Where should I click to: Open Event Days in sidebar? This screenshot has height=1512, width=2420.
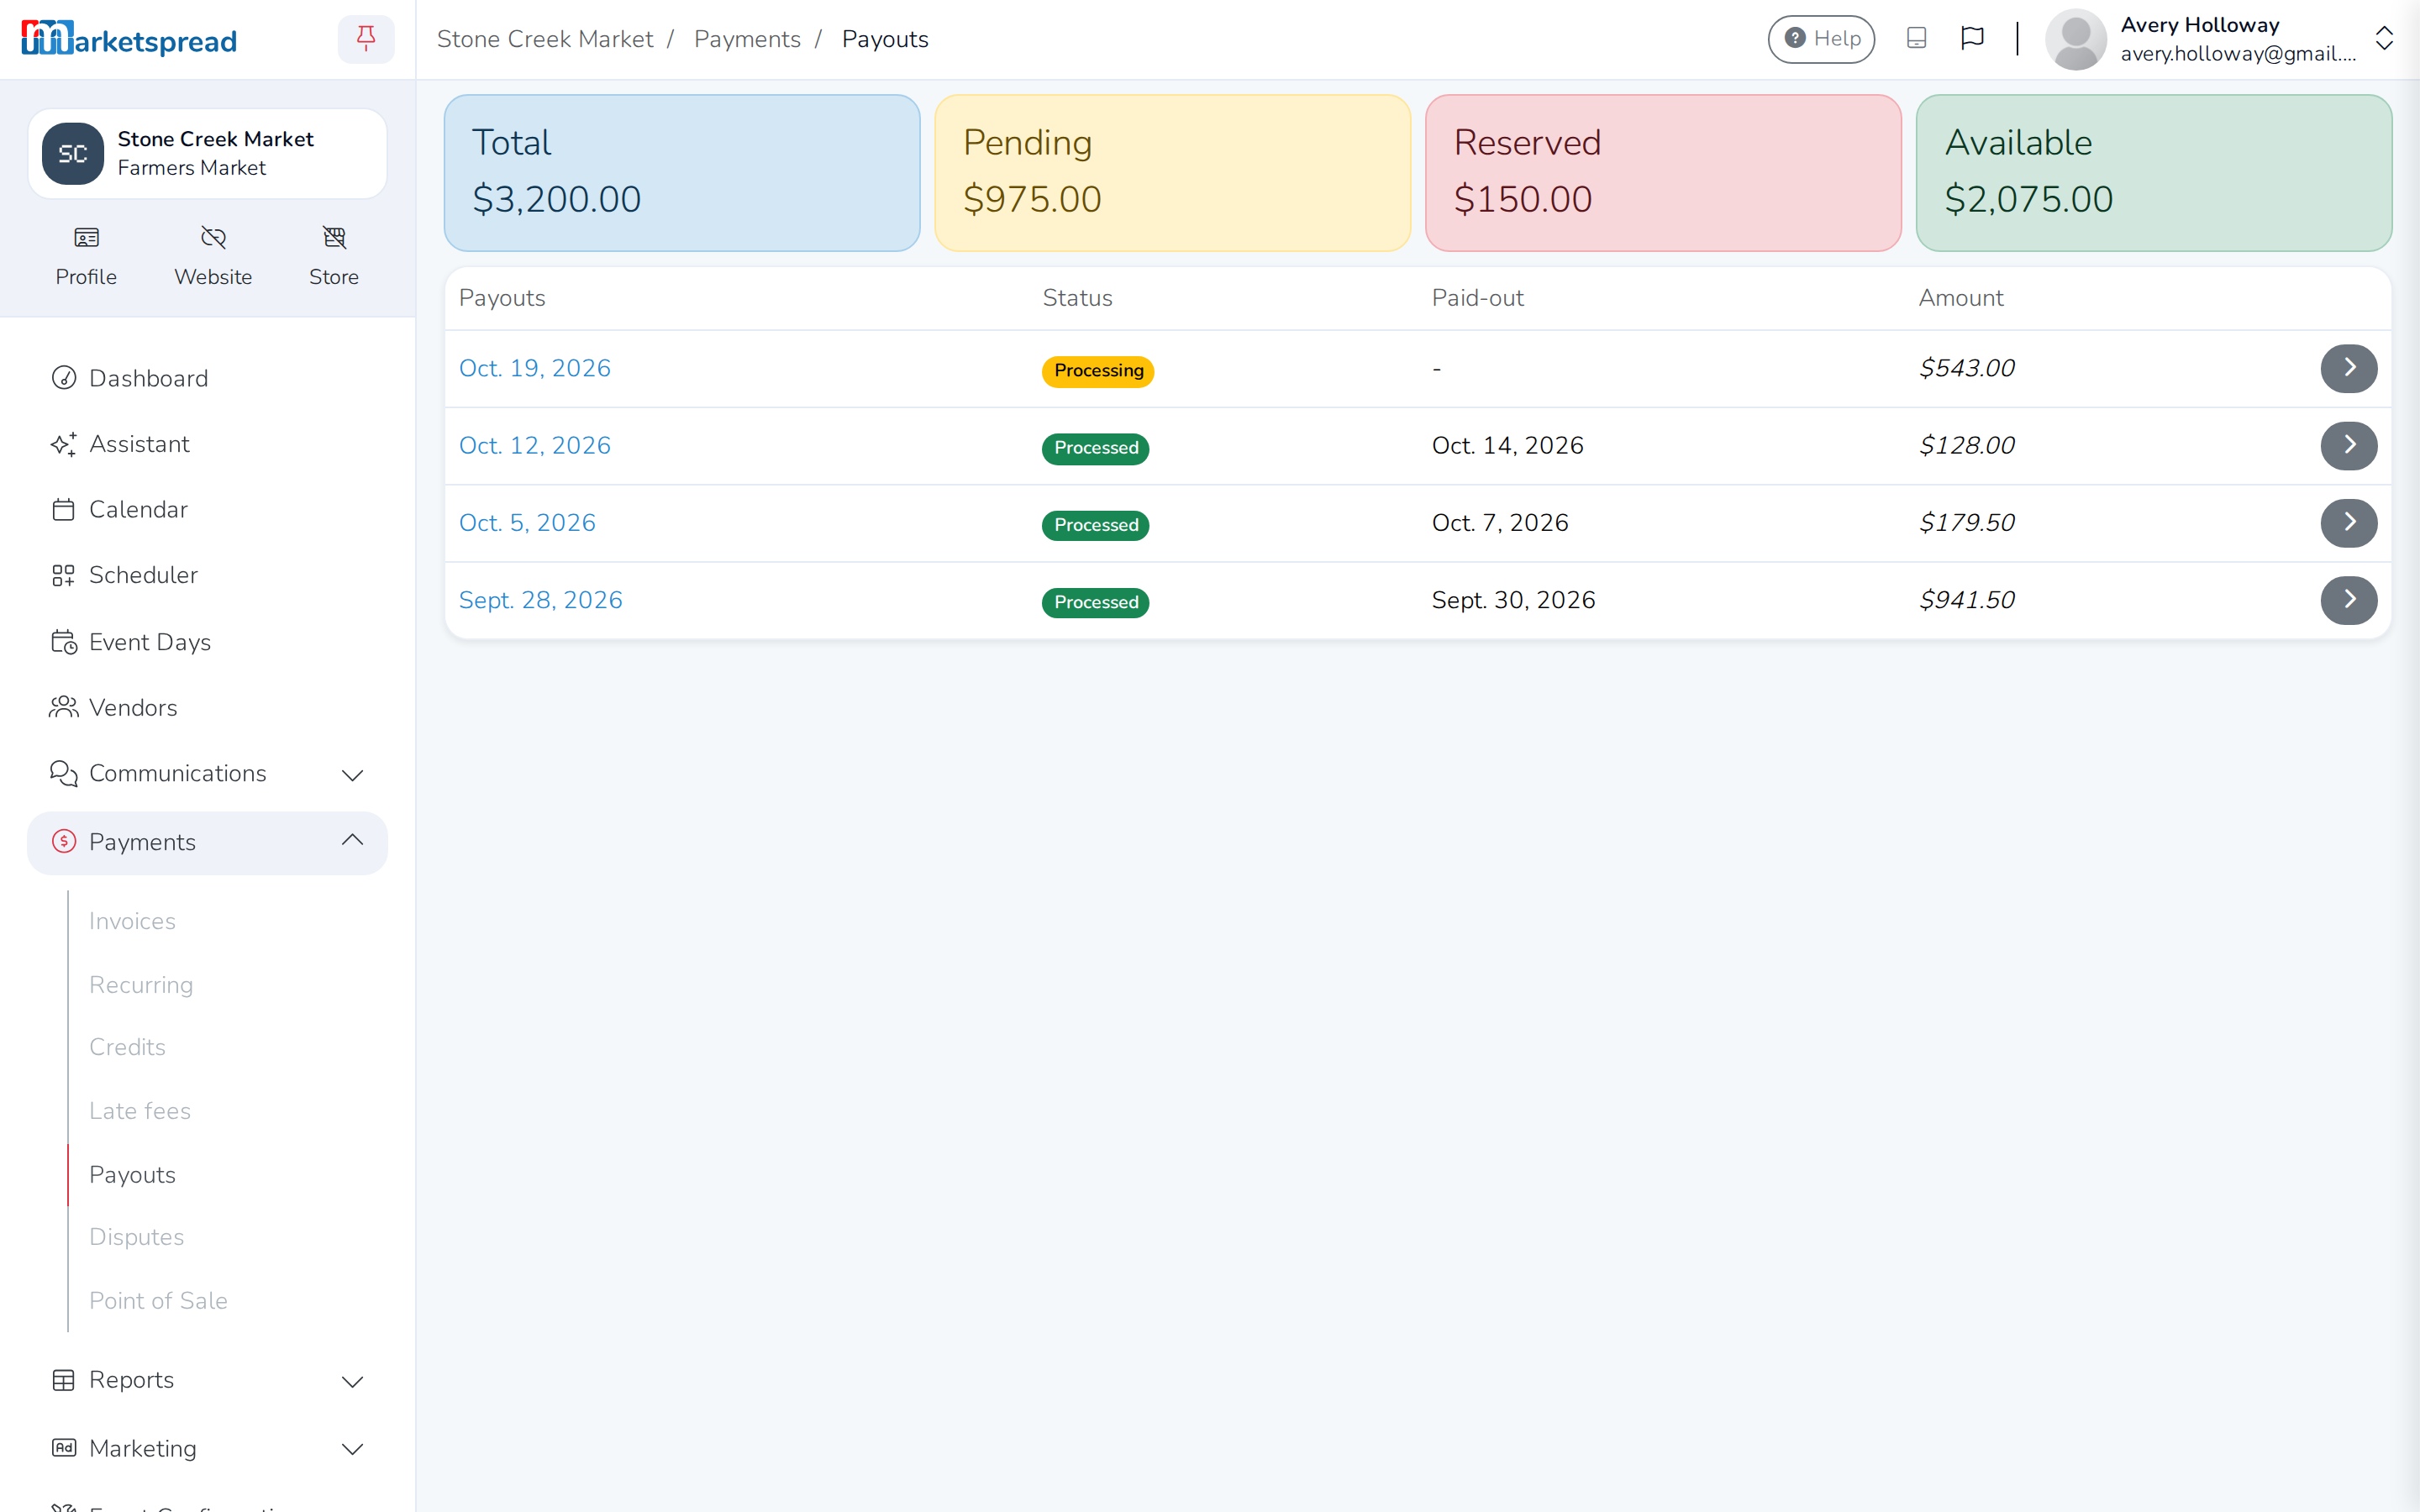coord(207,642)
